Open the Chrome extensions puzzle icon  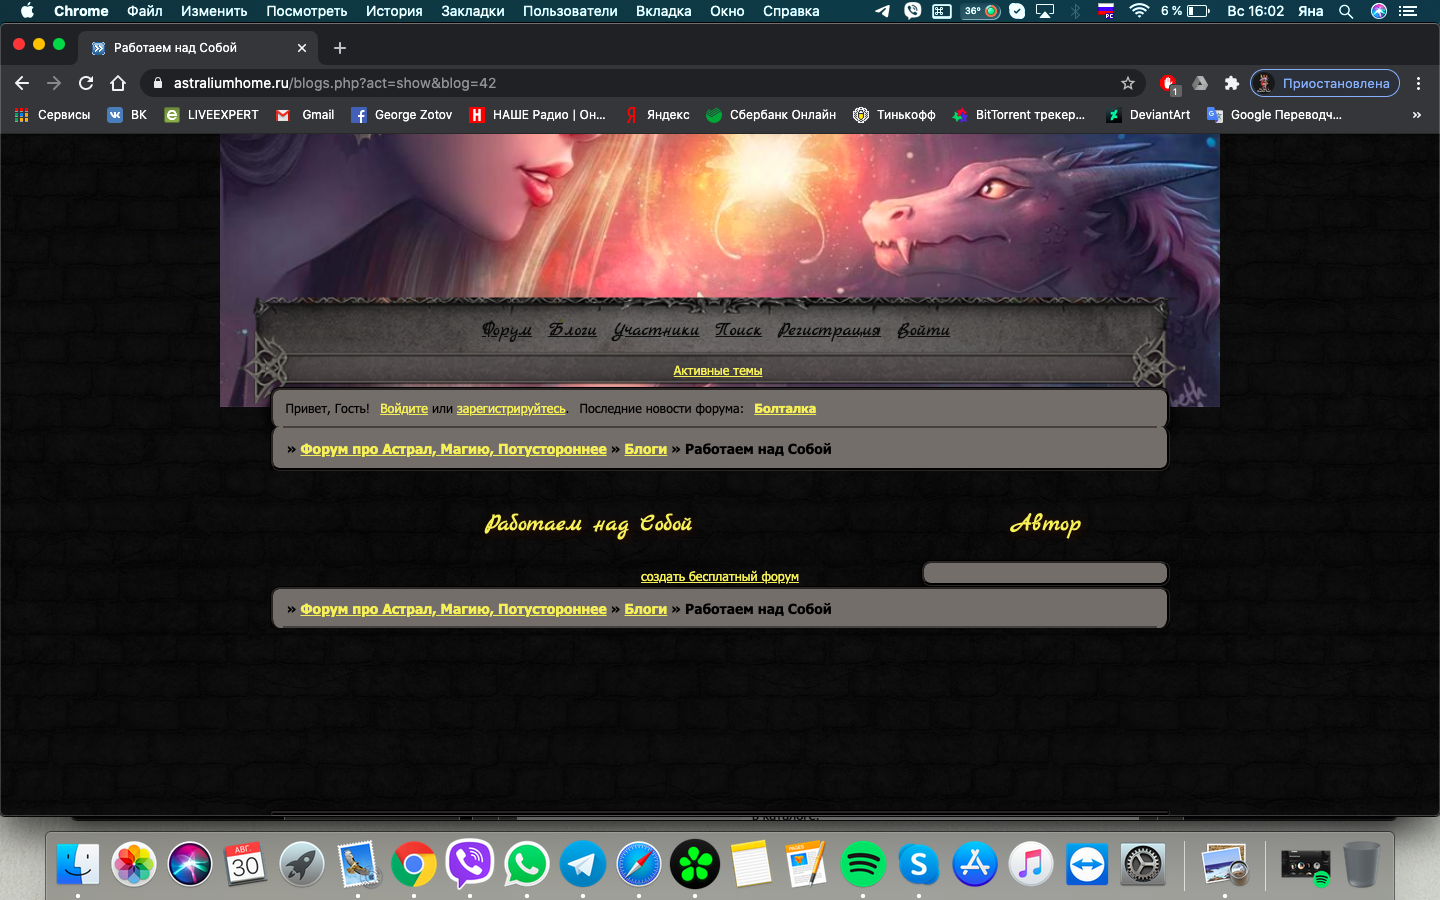point(1232,83)
